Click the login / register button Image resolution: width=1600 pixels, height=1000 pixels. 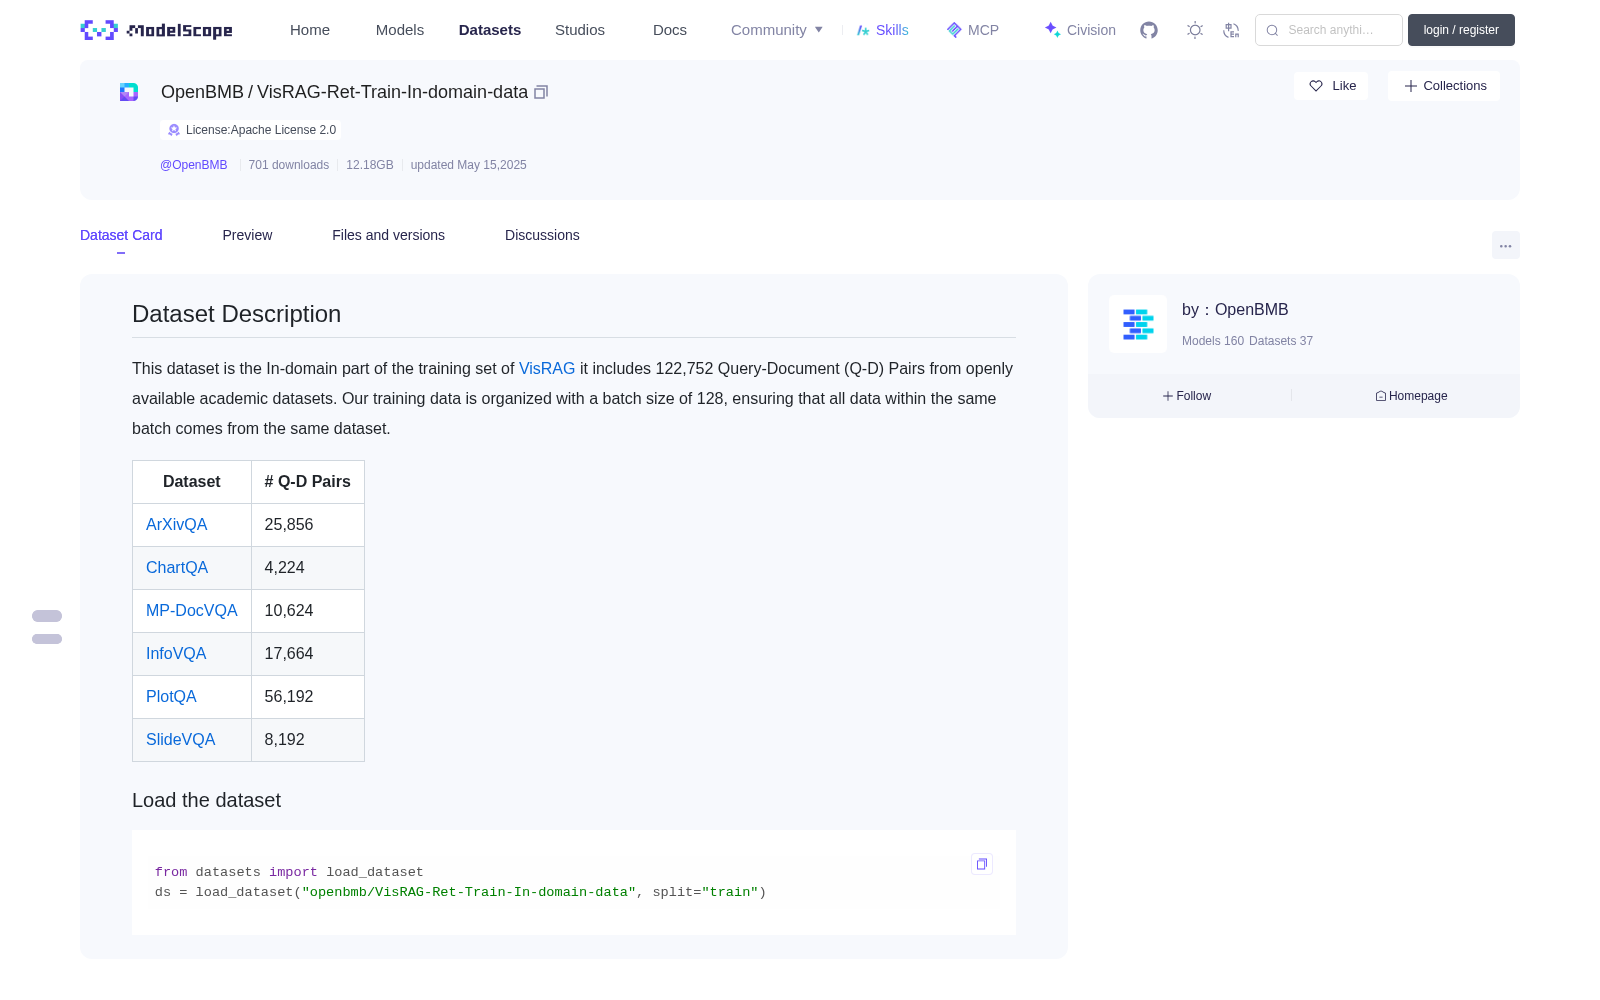point(1461,30)
